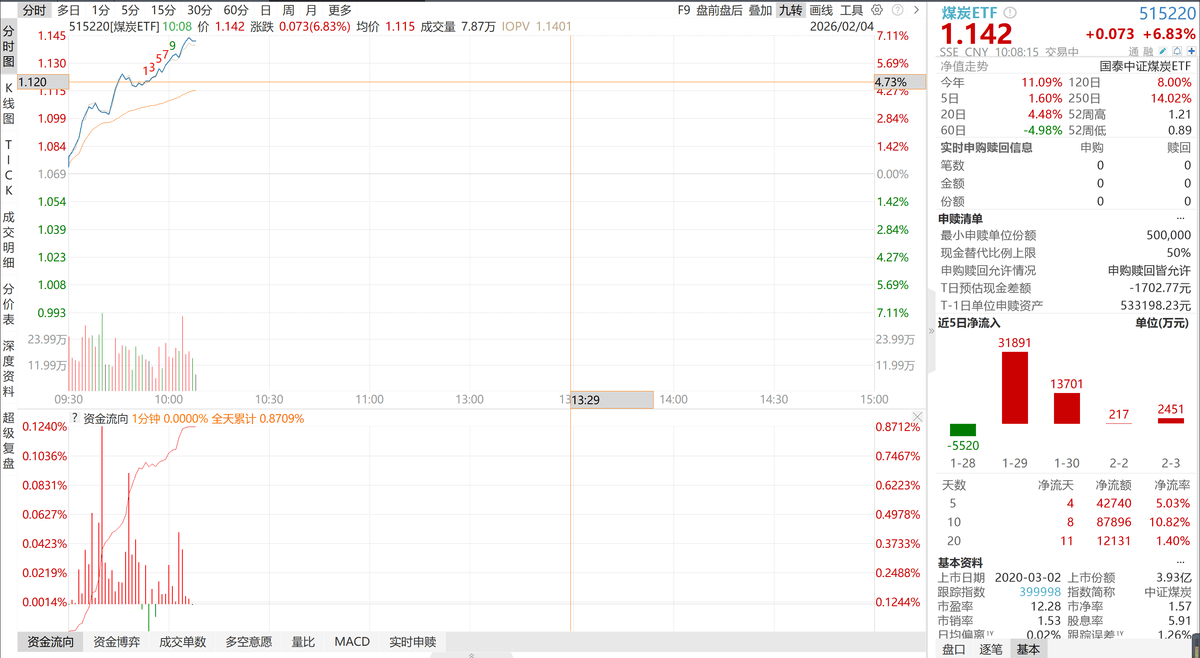Click the right arrow chevron in the toolbar

coord(917,9)
